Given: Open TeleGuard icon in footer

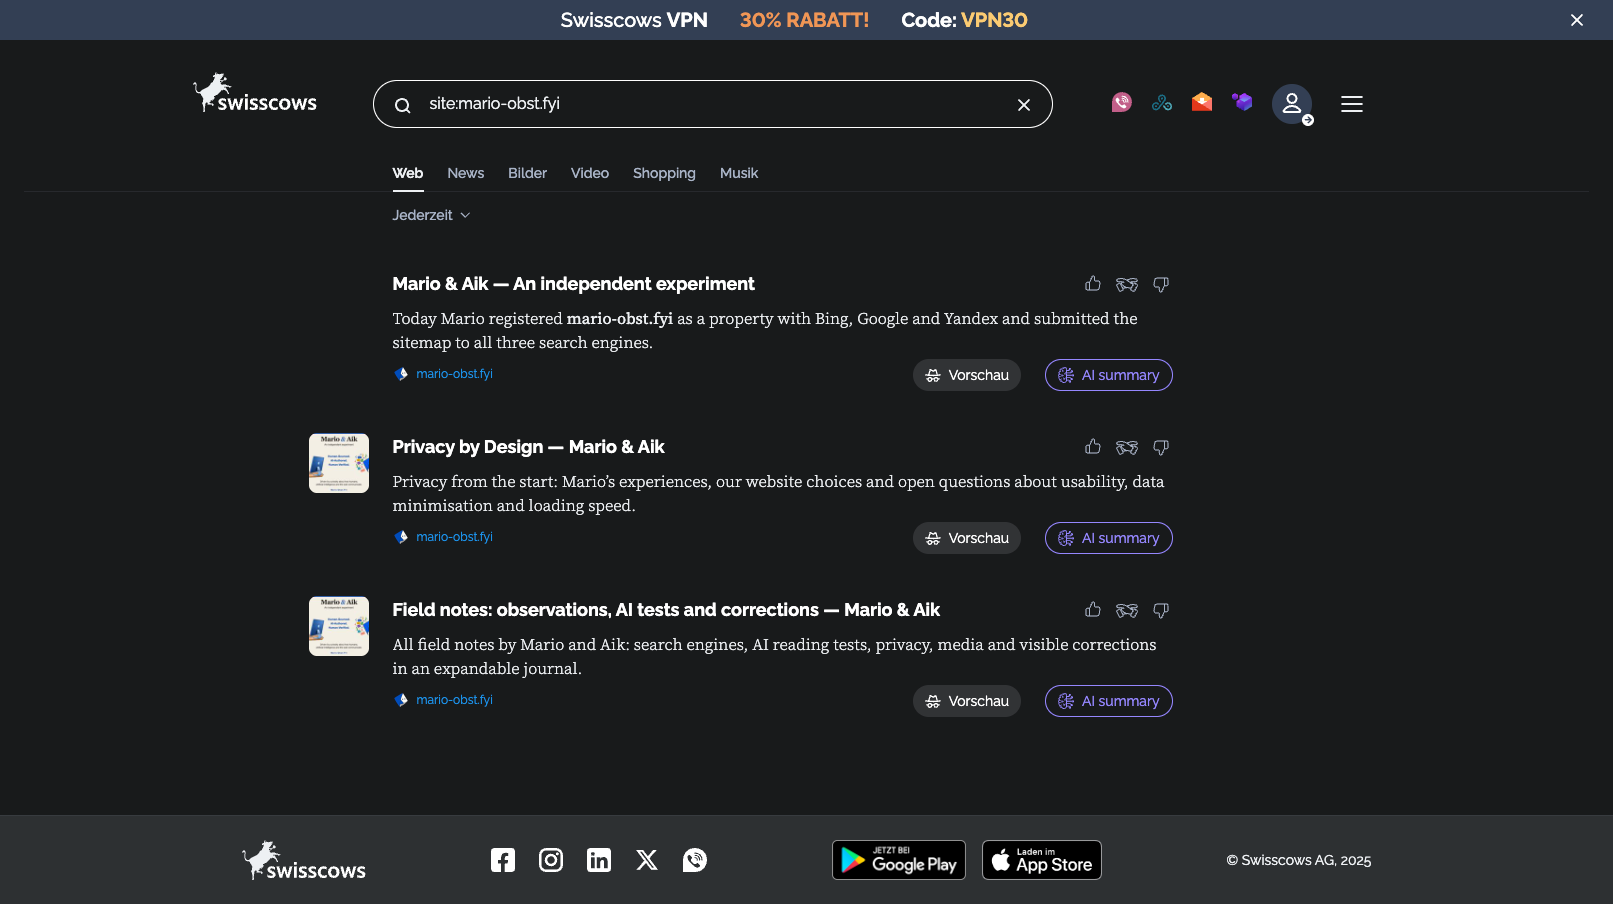Looking at the screenshot, I should click(695, 860).
